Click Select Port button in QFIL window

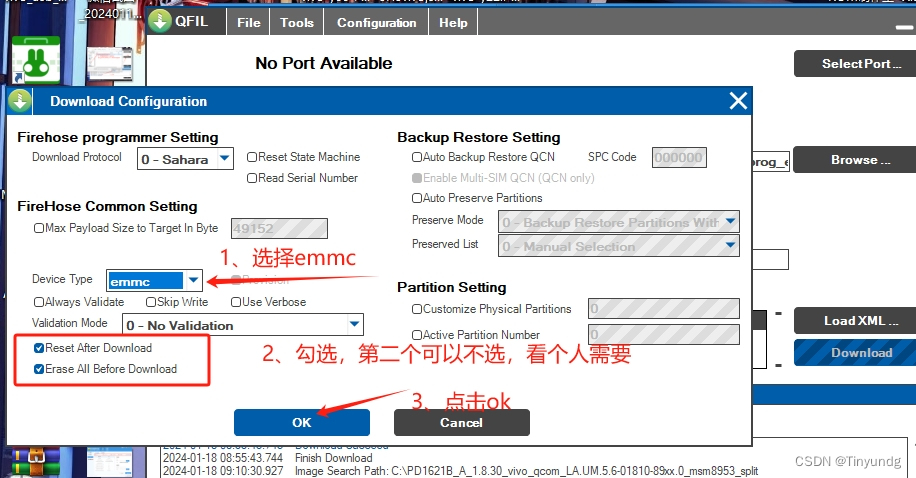coord(855,64)
